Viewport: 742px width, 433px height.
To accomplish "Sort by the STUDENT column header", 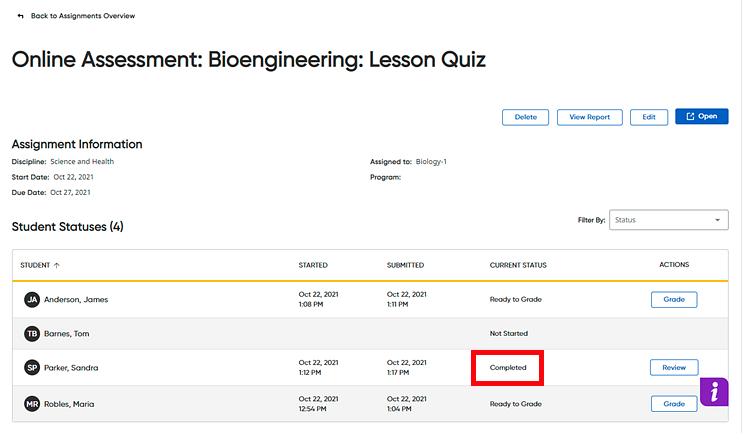I will [x=35, y=265].
